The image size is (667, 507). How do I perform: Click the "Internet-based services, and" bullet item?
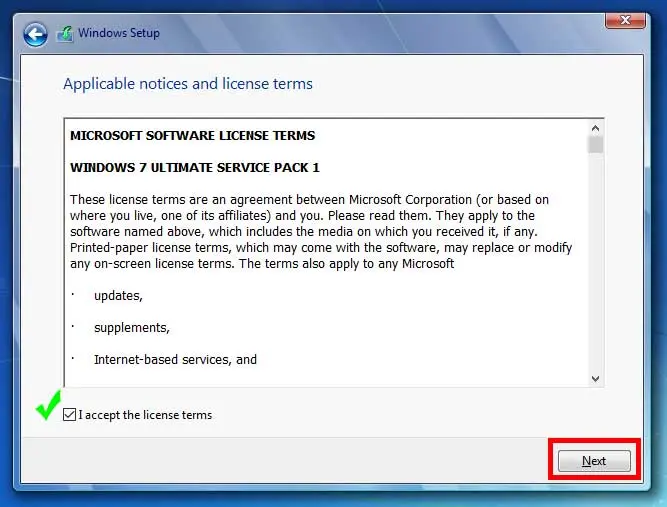click(x=175, y=359)
